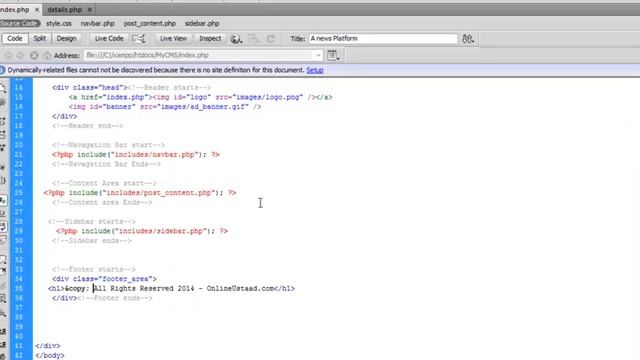Click the images/logo.png anchor line
This screenshot has height=360, width=640.
[200, 97]
